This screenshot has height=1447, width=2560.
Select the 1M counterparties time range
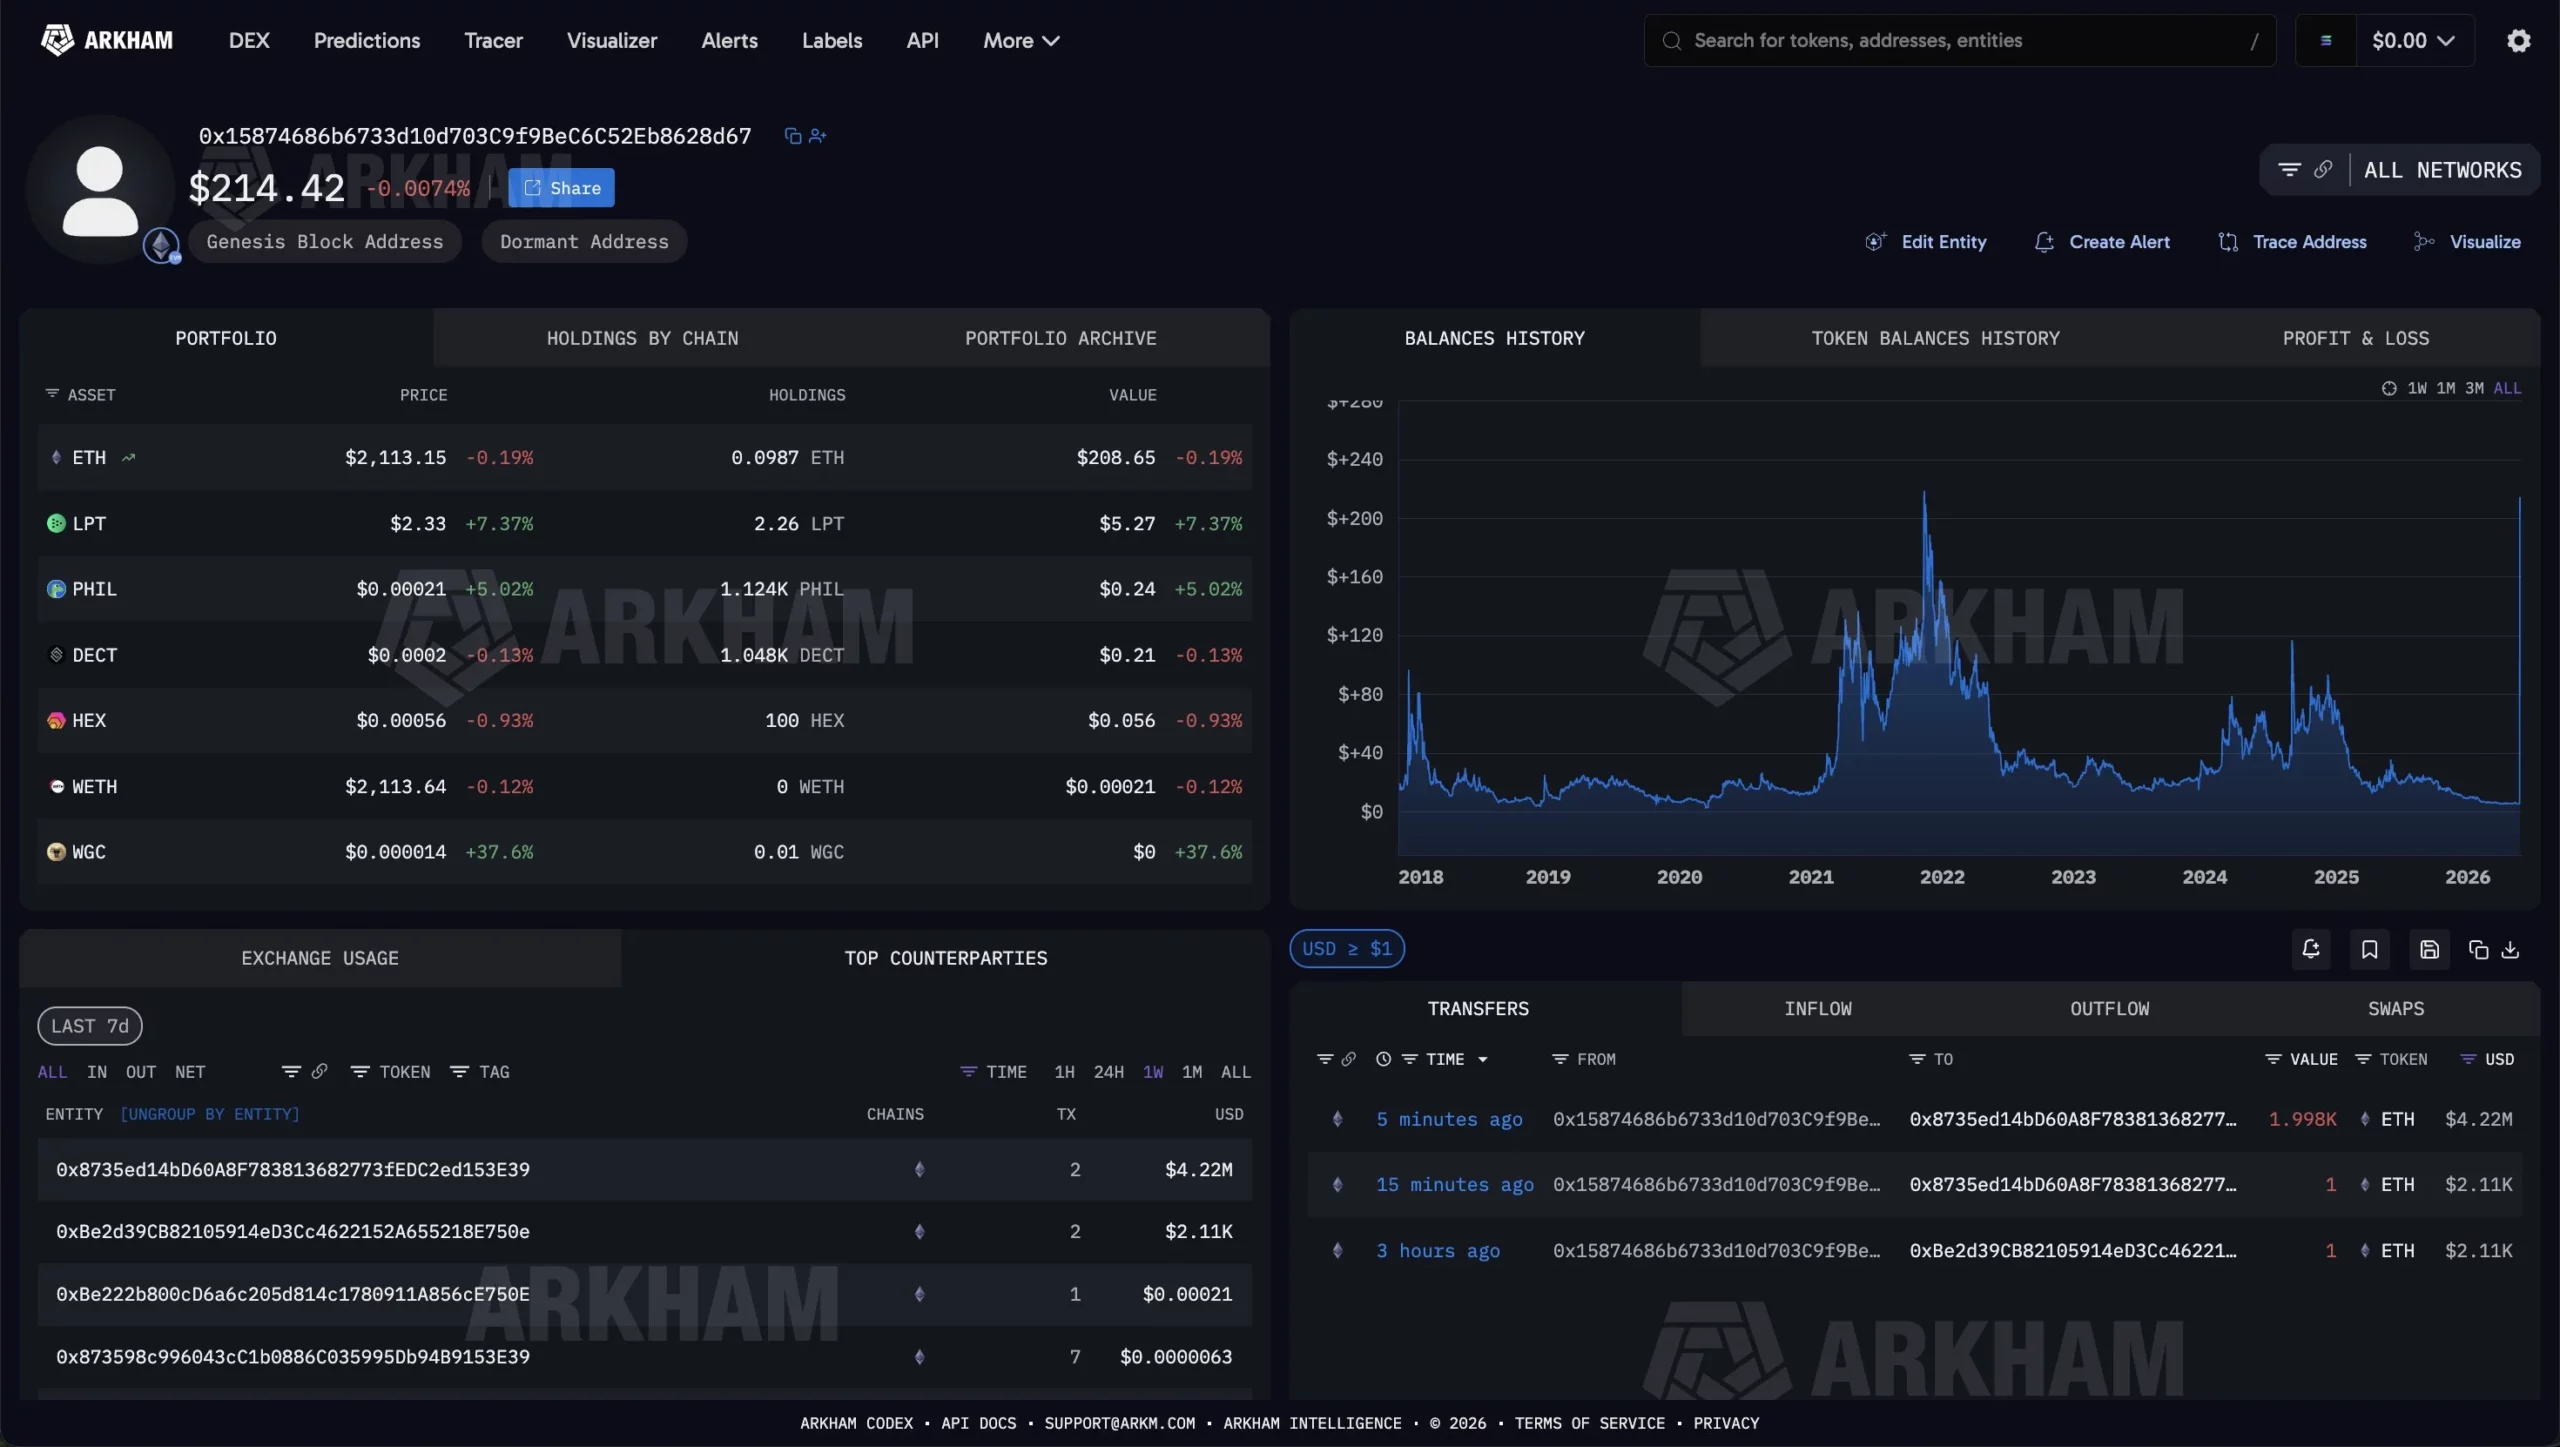(1192, 1072)
